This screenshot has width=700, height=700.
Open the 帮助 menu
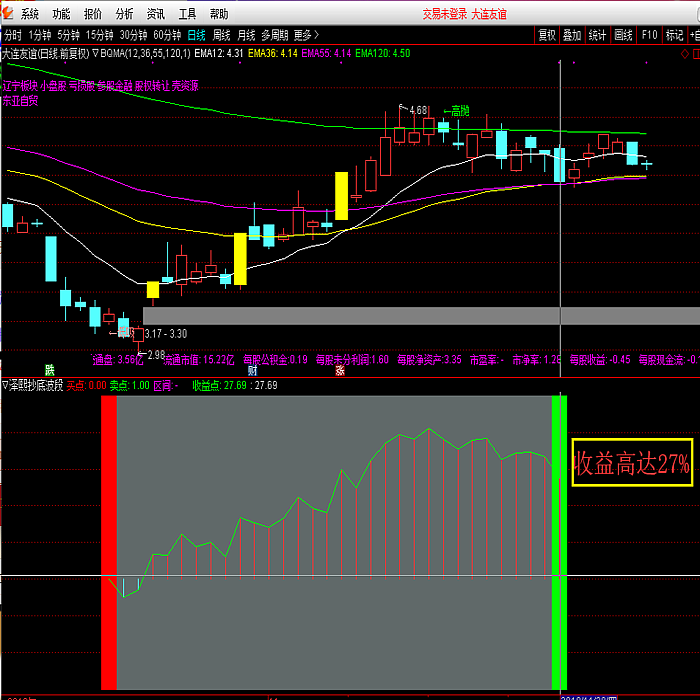click(x=219, y=14)
